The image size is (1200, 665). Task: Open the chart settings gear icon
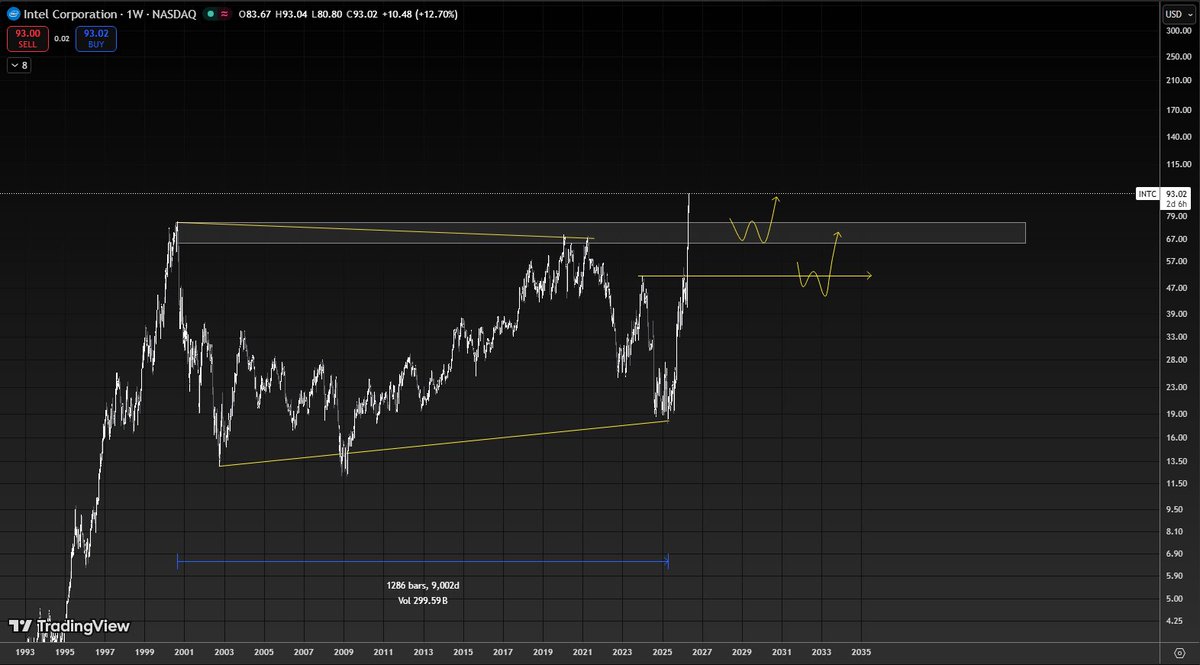pyautogui.click(x=1179, y=651)
